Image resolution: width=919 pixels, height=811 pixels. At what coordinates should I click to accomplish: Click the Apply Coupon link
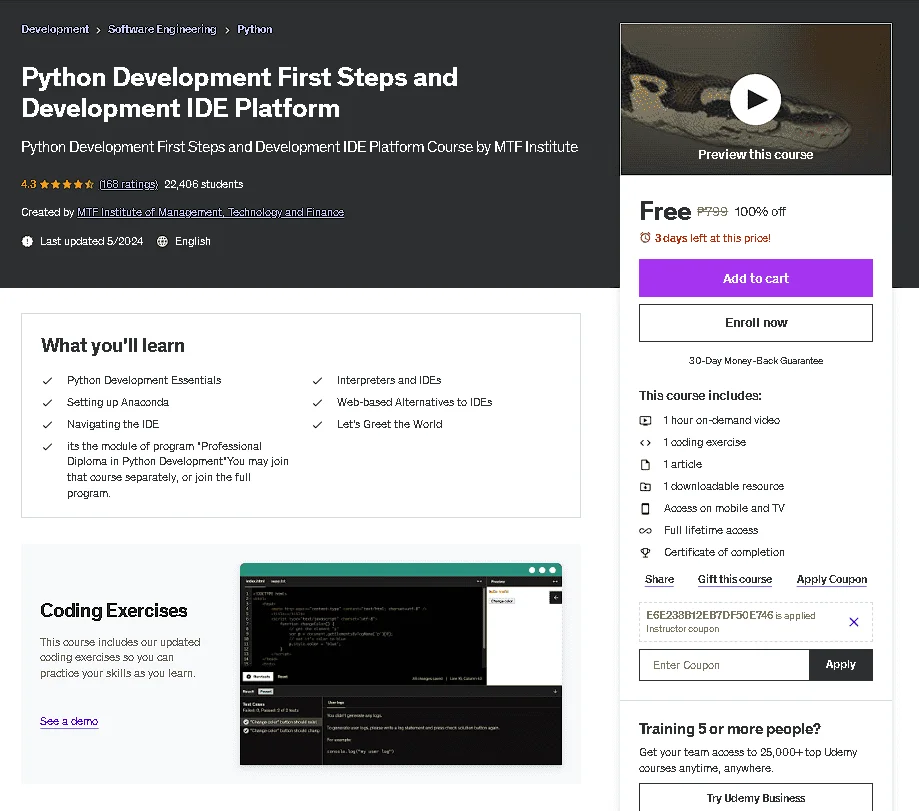(x=831, y=579)
